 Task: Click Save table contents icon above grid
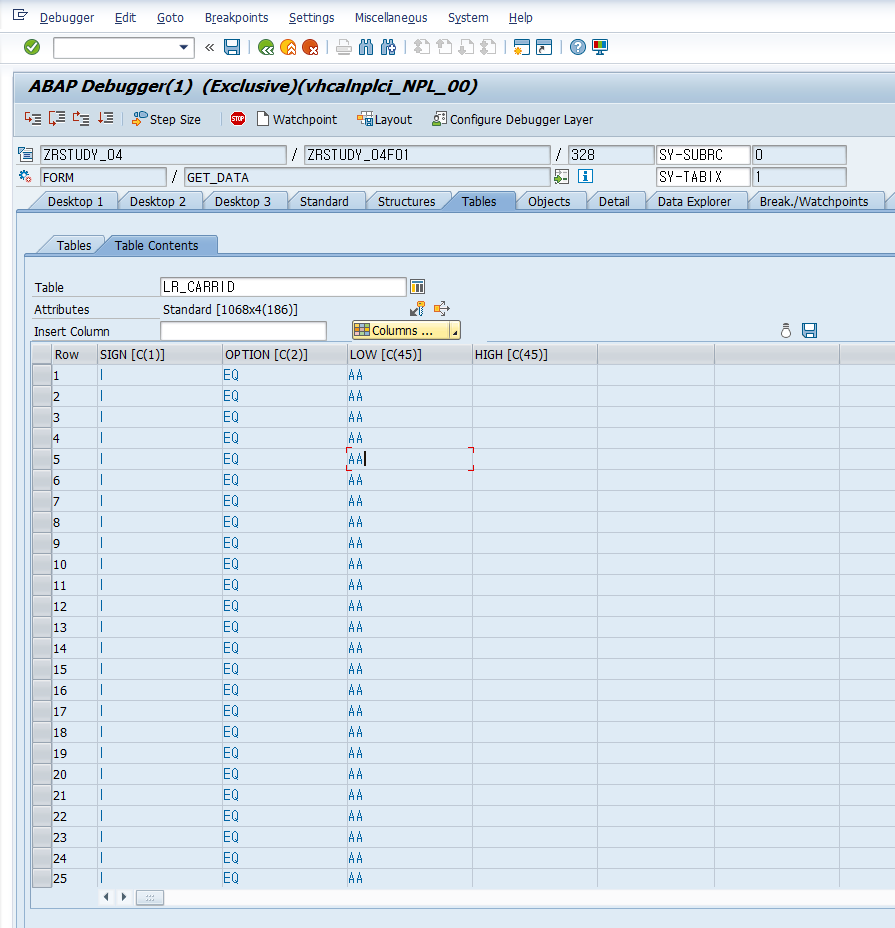click(x=808, y=330)
